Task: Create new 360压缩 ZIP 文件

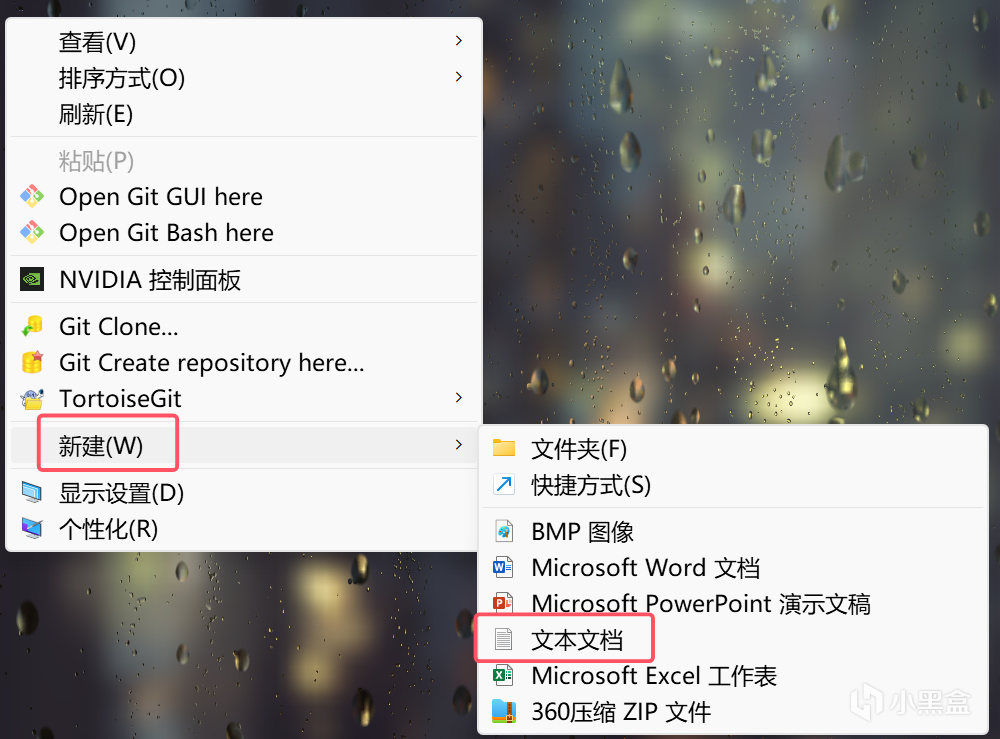Action: 733,712
